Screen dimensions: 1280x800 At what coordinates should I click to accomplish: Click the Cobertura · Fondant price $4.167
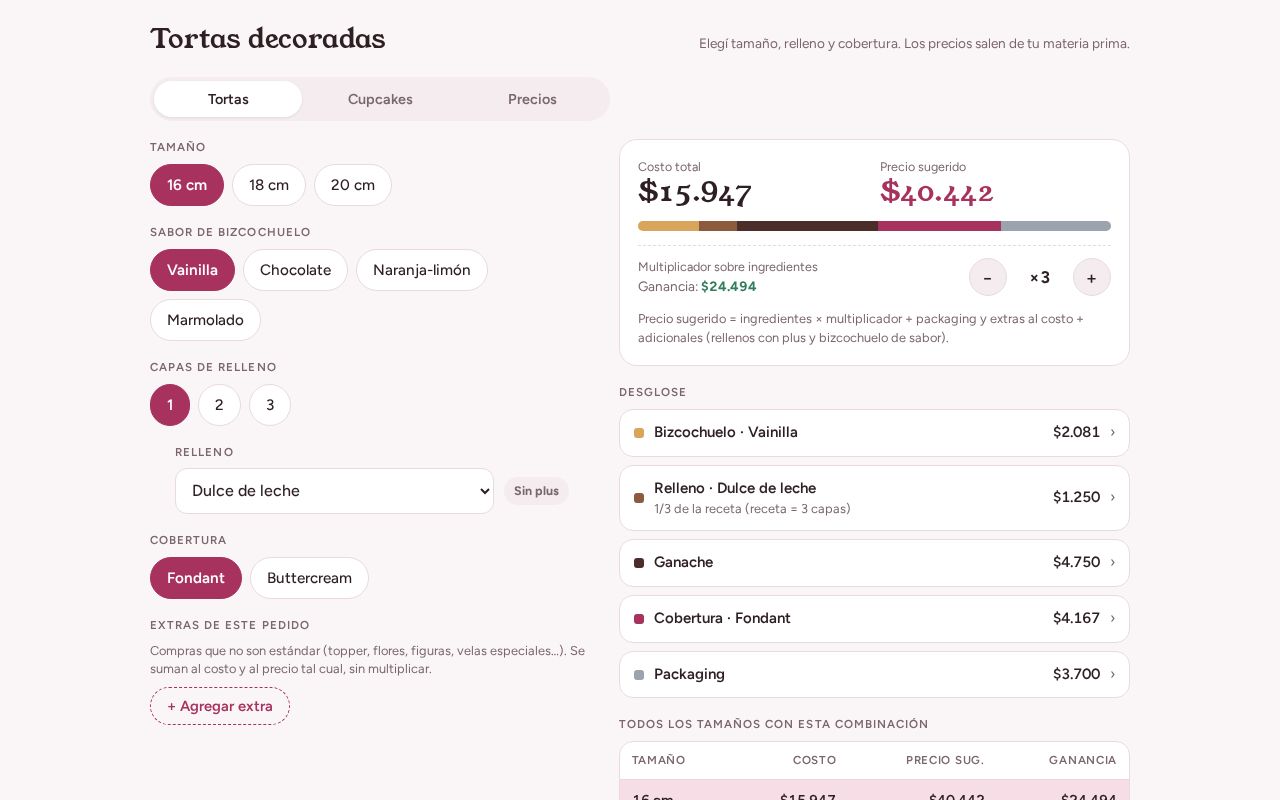[1076, 619]
